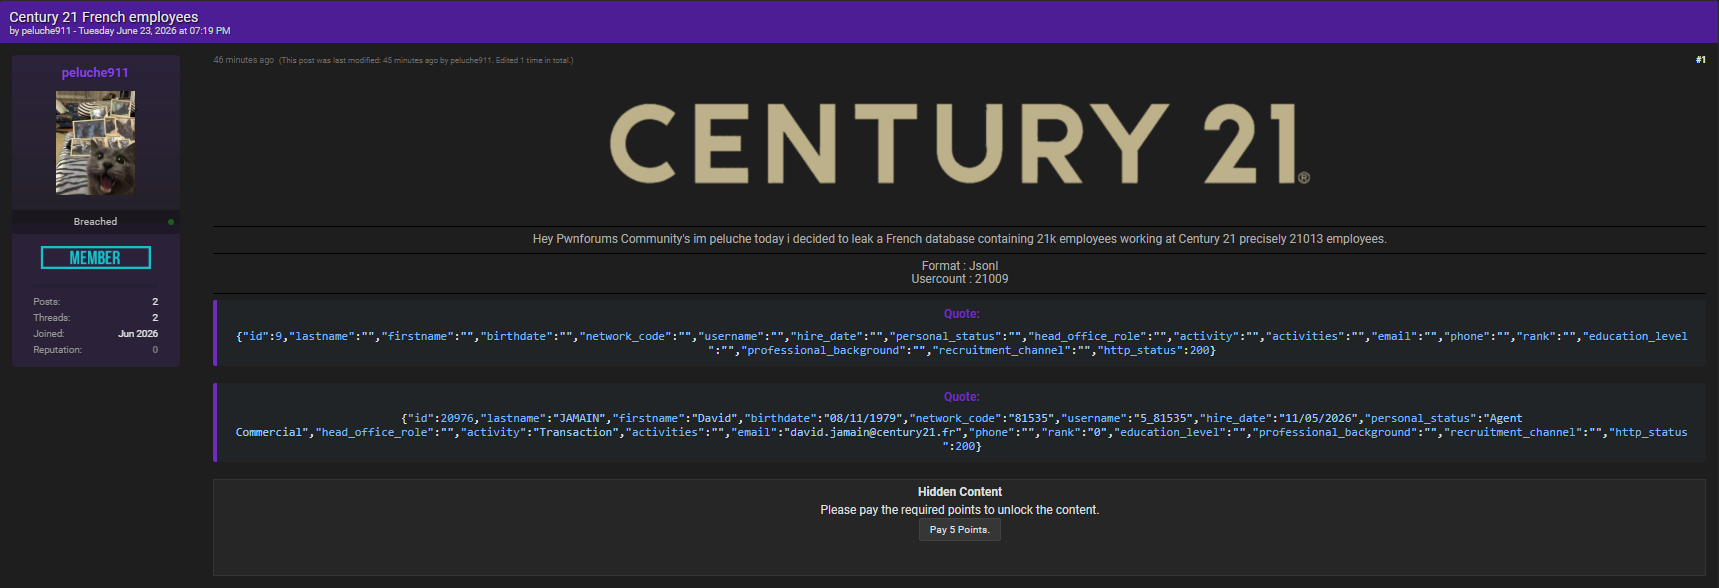Click the Threads count value 2

point(155,318)
